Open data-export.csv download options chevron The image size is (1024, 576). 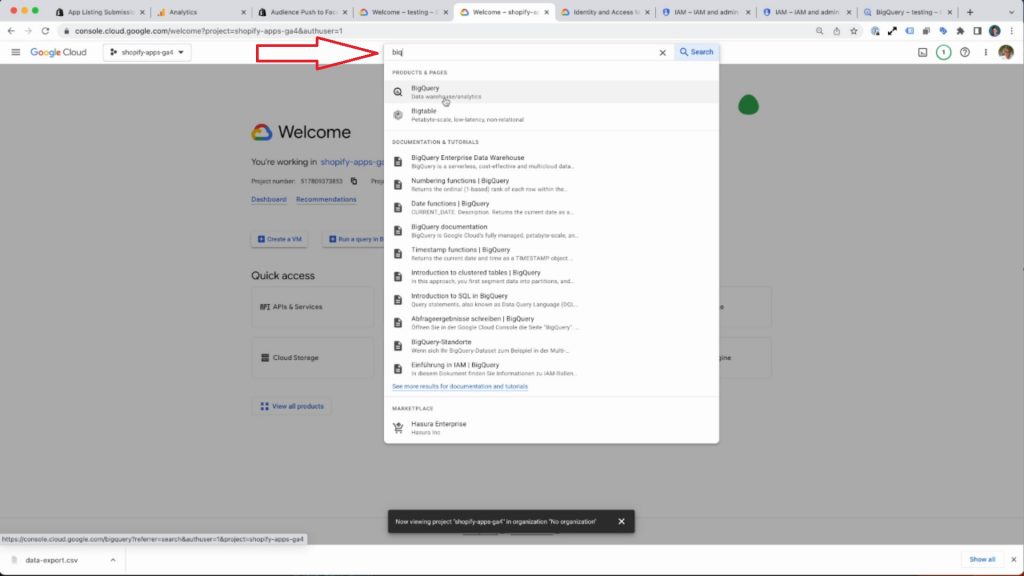[x=113, y=560]
